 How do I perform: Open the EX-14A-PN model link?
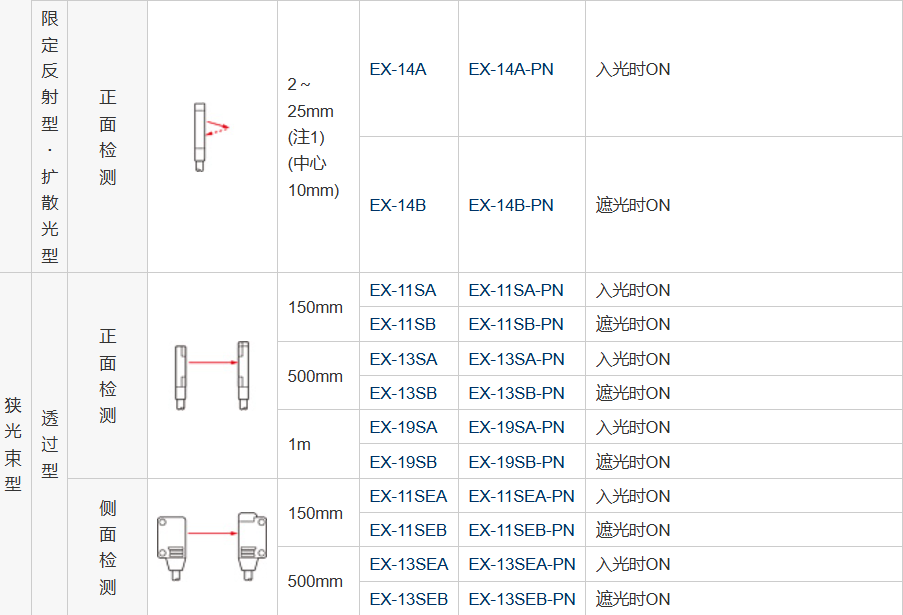[511, 69]
